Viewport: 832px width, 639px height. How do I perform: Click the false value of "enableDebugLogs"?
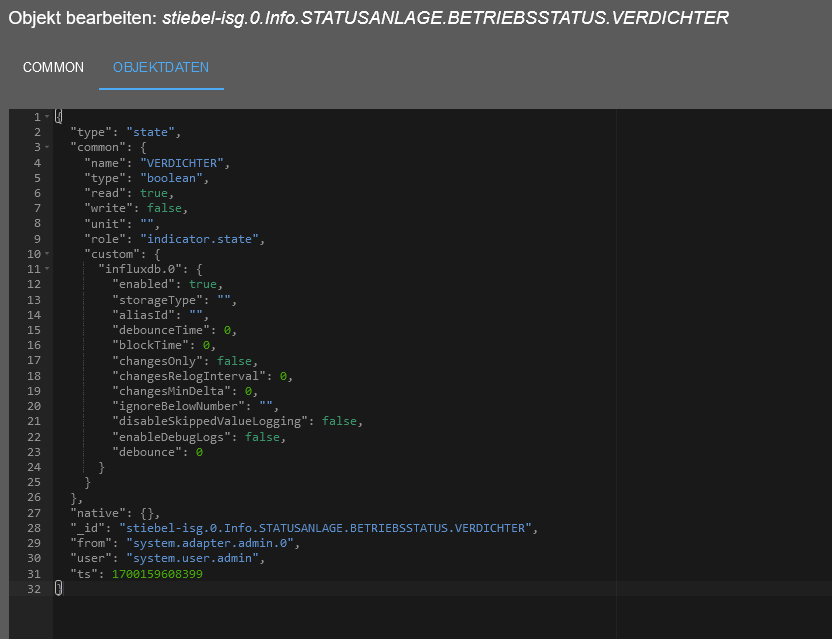point(264,437)
